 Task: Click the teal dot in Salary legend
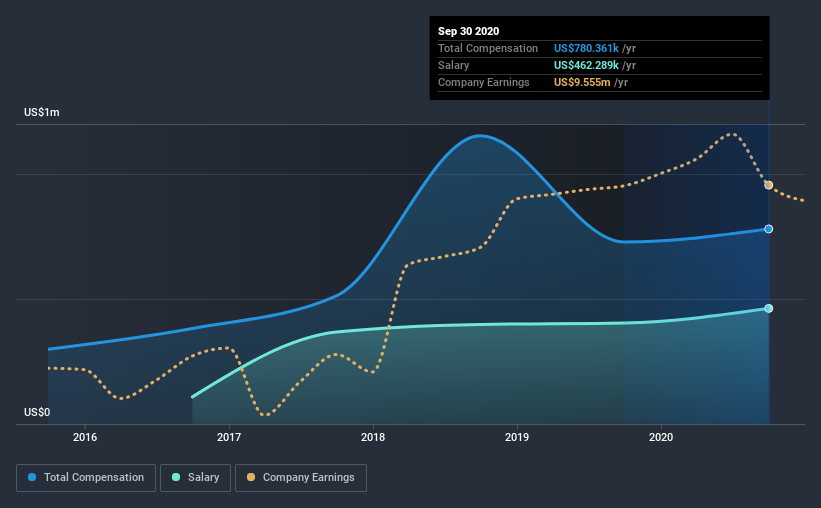click(x=176, y=477)
